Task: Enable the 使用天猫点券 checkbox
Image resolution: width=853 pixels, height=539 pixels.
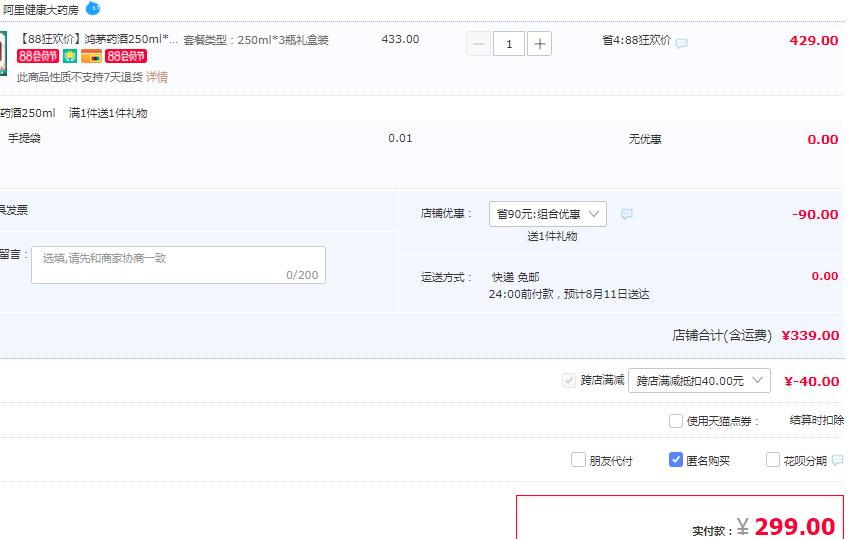Action: tap(676, 421)
